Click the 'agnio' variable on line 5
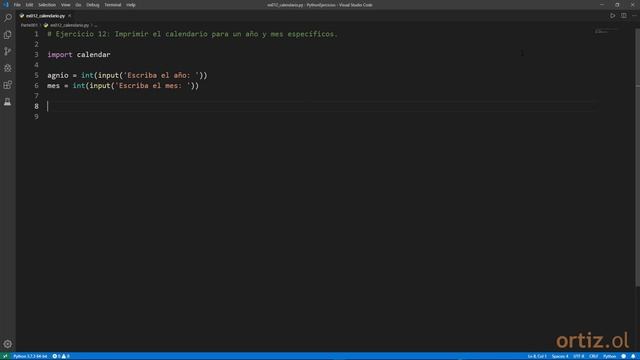The height and width of the screenshot is (360, 640). point(58,76)
